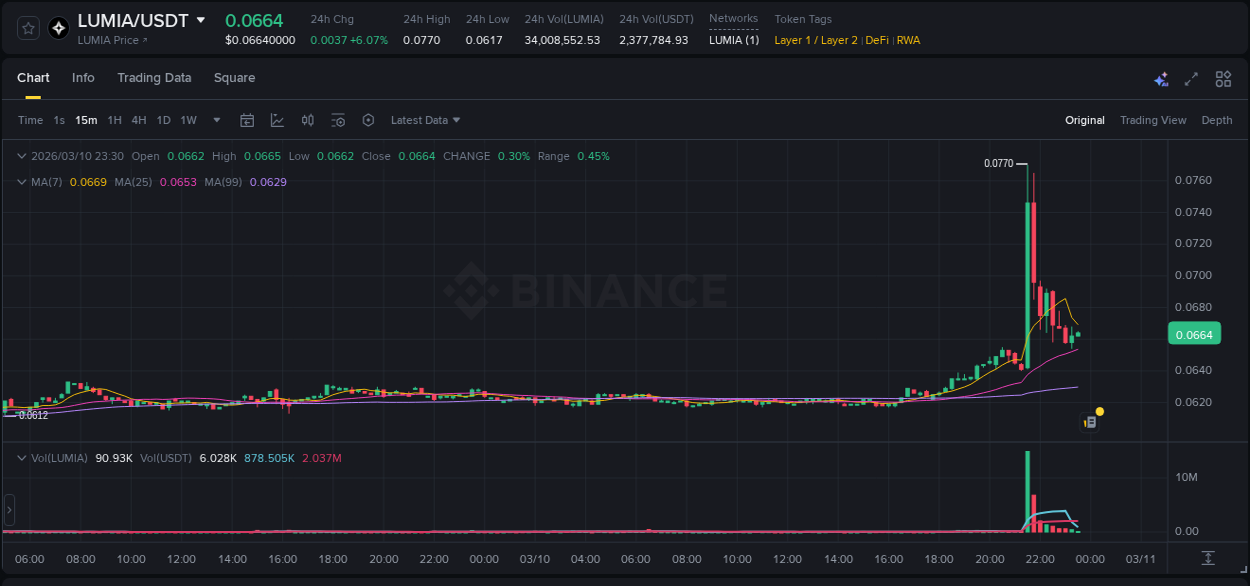
Task: Select the 1D timeframe
Action: pos(164,120)
